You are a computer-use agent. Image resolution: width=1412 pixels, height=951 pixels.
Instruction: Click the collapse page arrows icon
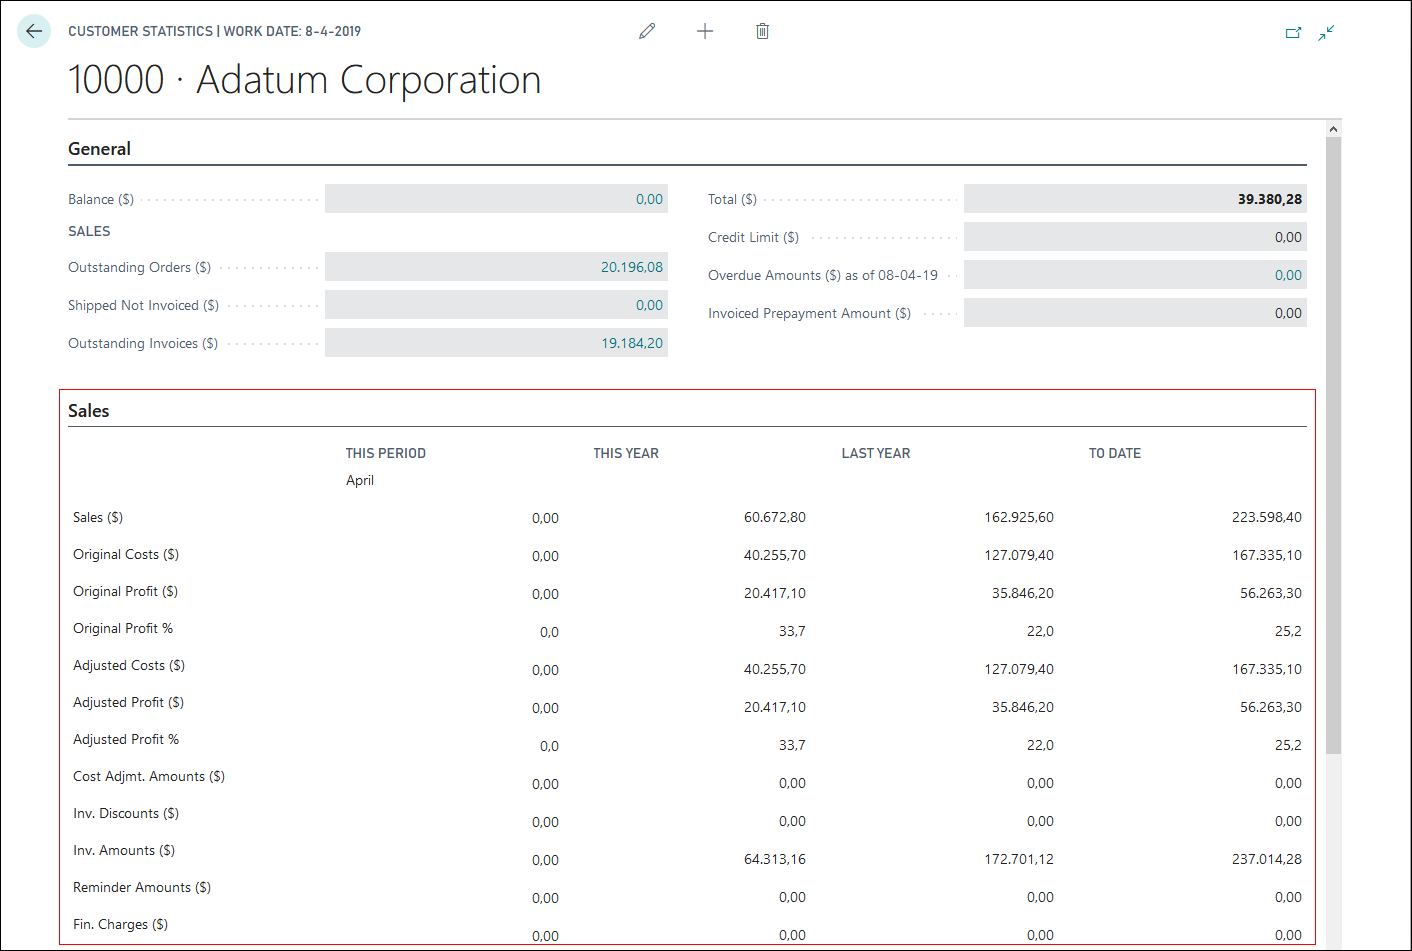(1326, 33)
